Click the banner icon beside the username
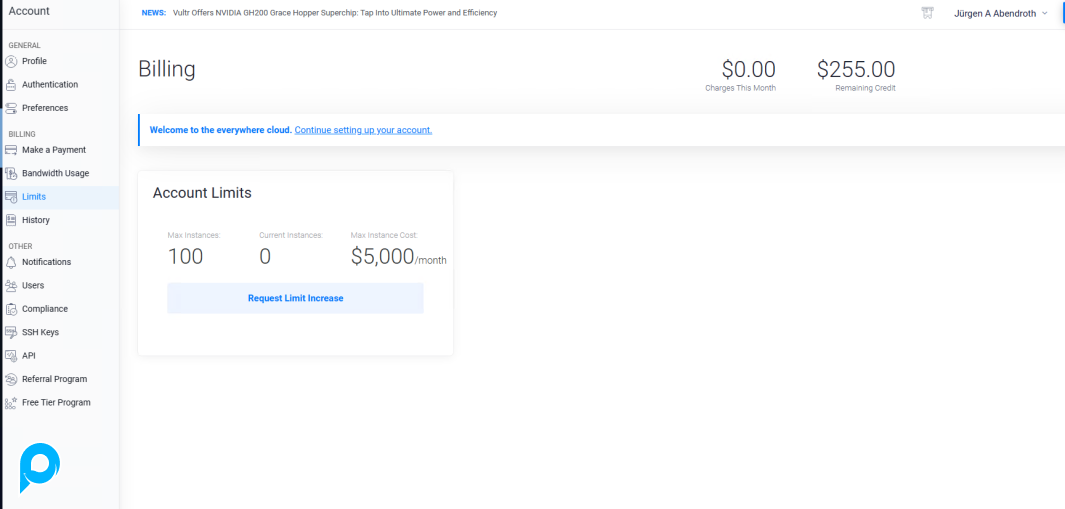 click(x=927, y=13)
